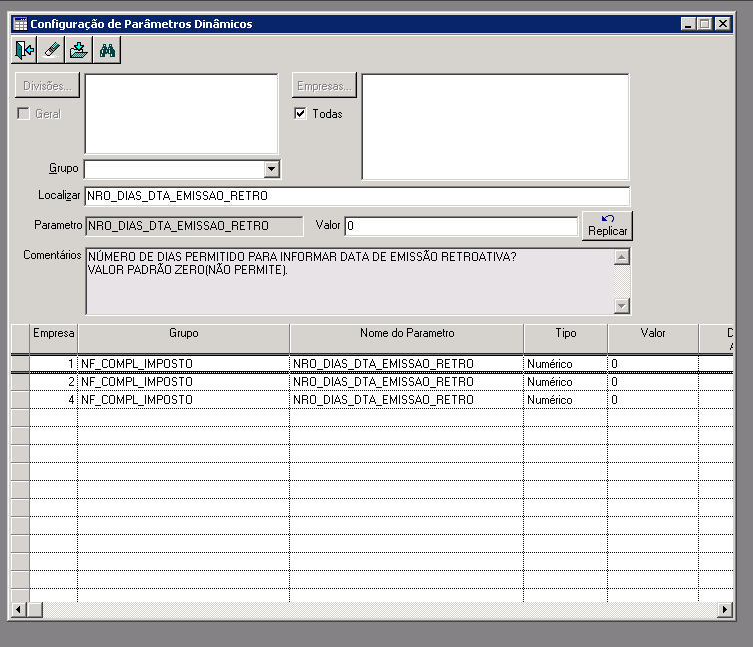Toggle the Geral checkbox
Image resolution: width=753 pixels, height=647 pixels.
click(23, 113)
